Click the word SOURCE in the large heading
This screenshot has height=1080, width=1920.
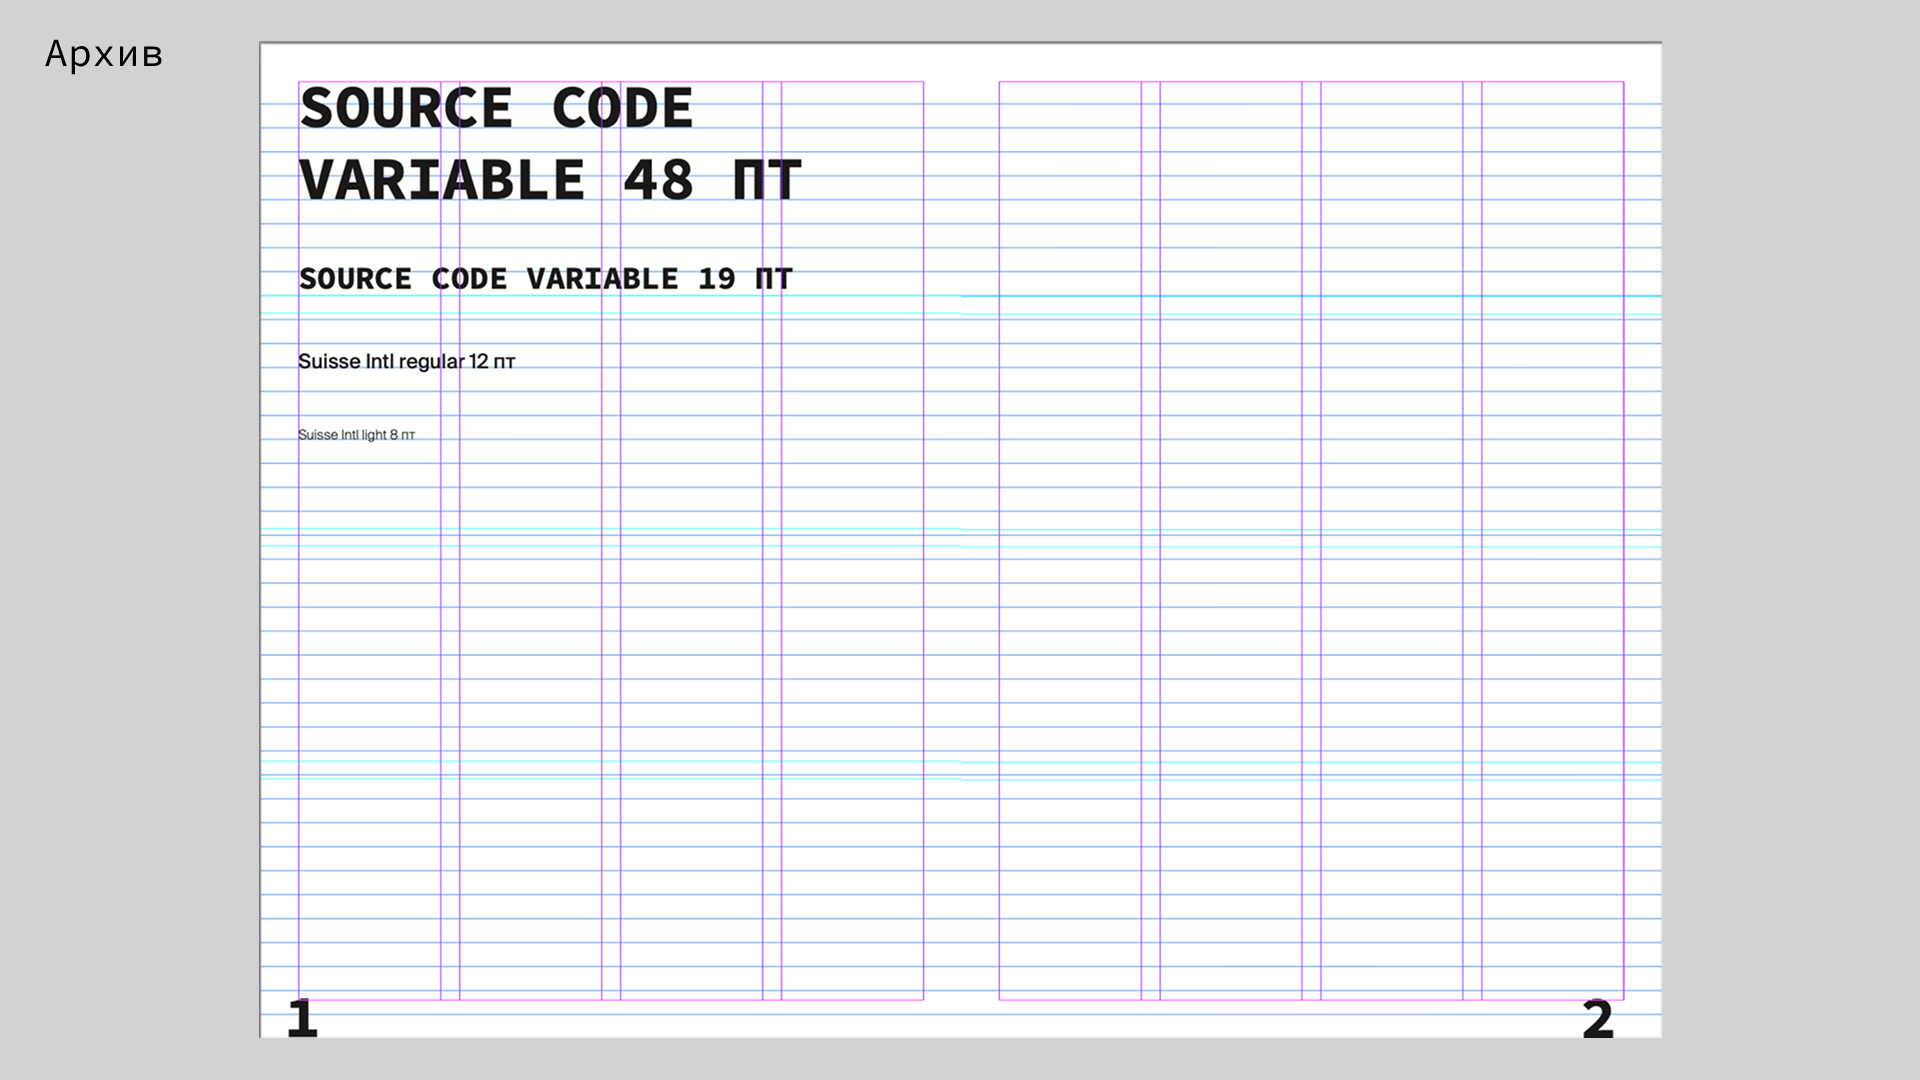[x=406, y=108]
